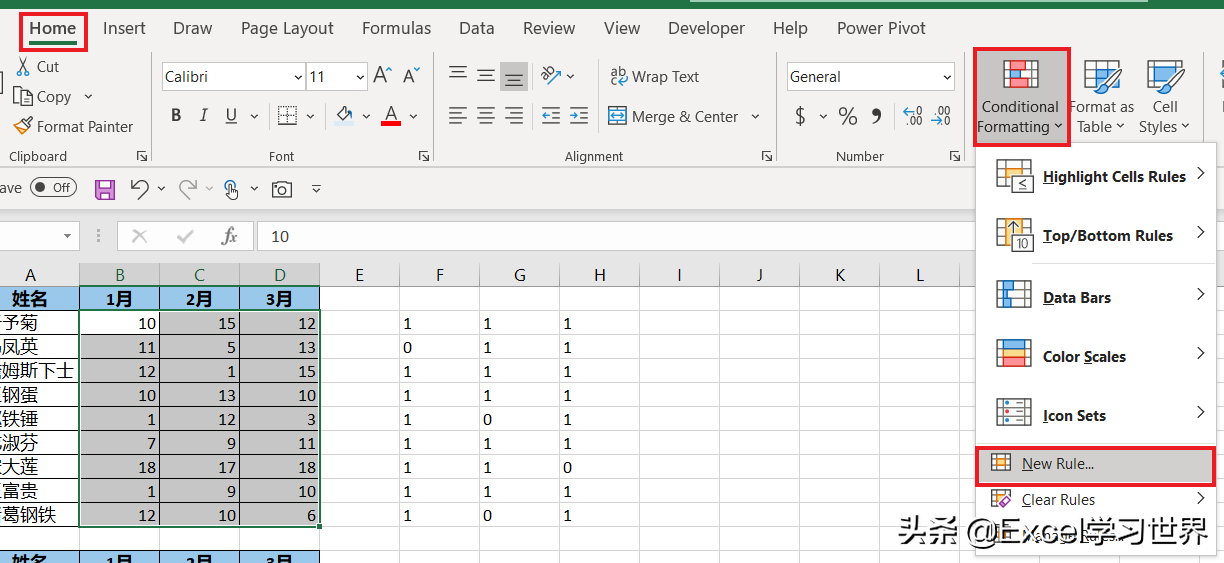Open the Copy dropdown arrow

point(88,96)
